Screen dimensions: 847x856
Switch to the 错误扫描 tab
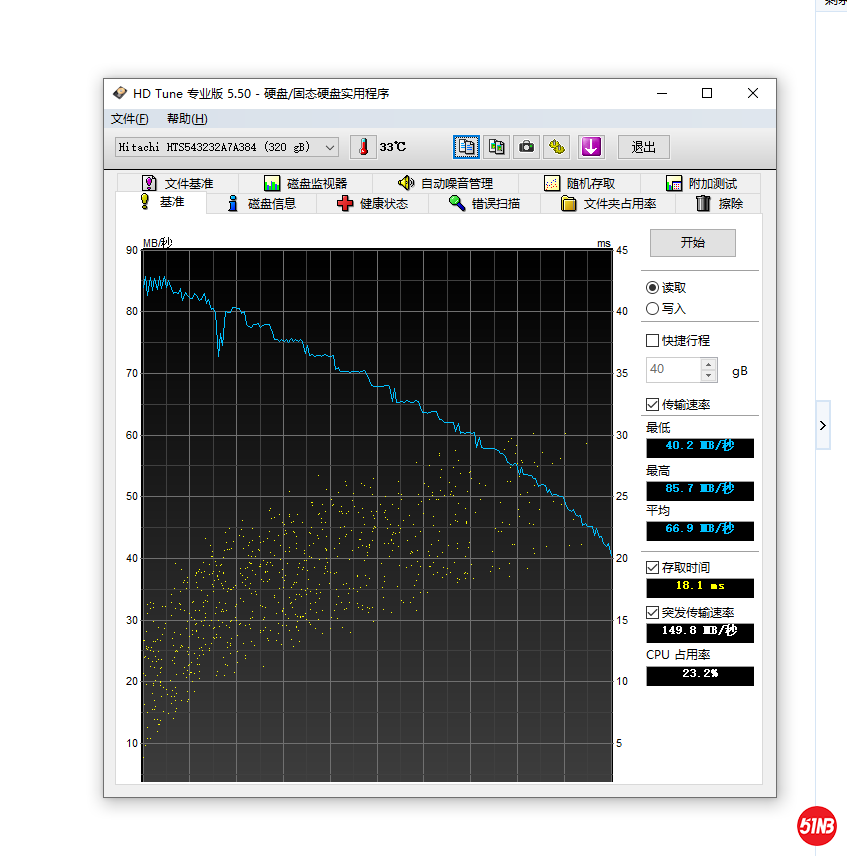click(x=485, y=204)
